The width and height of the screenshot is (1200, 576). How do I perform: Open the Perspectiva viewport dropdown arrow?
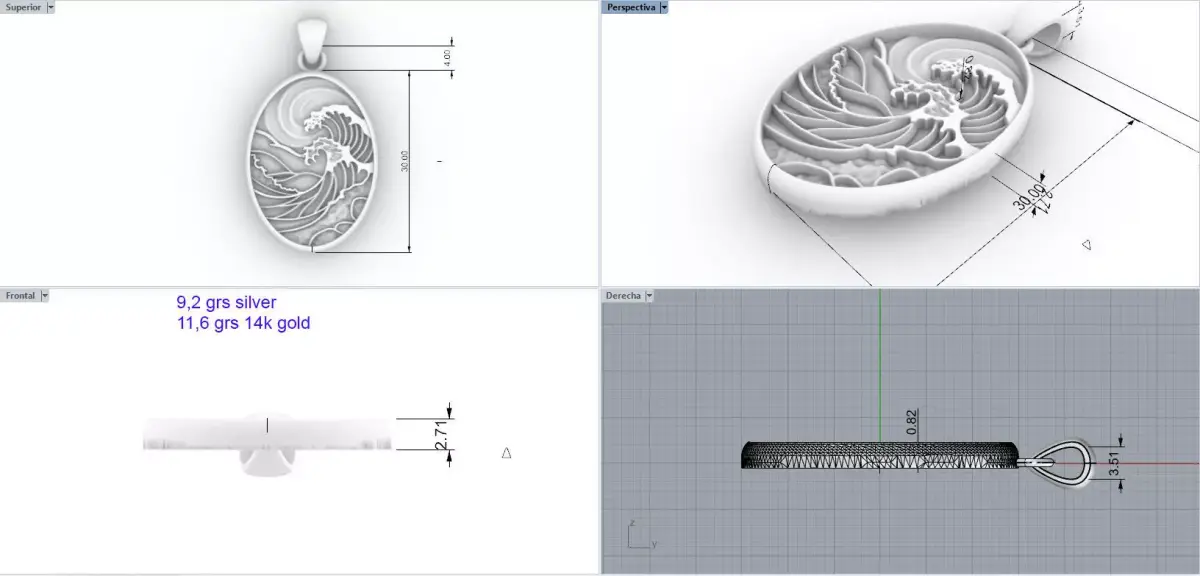click(x=664, y=7)
